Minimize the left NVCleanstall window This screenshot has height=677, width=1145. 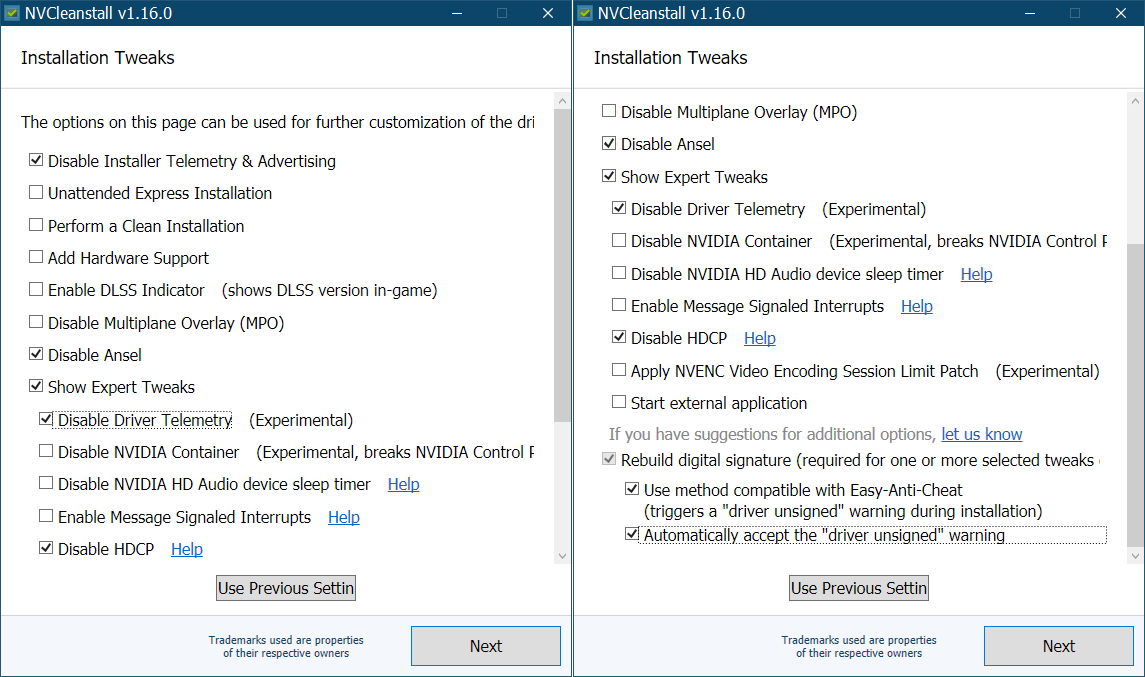(457, 13)
